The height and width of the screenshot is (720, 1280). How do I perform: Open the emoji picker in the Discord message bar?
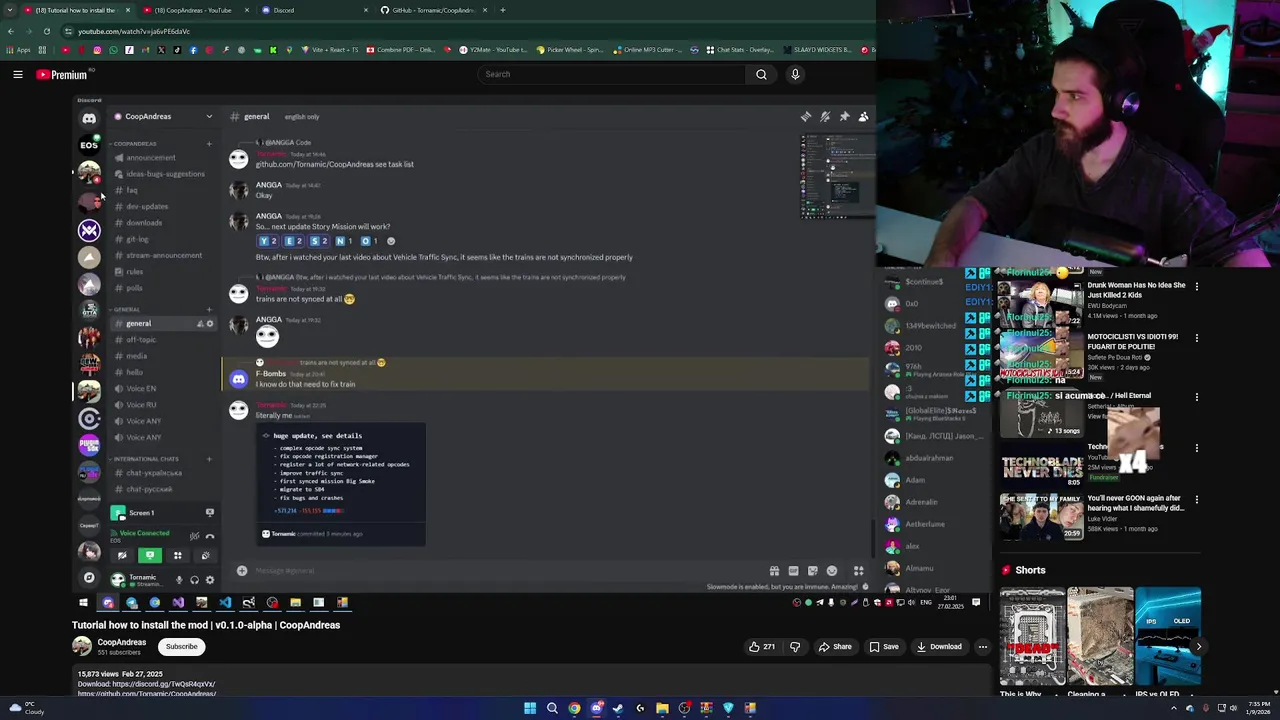pos(831,571)
